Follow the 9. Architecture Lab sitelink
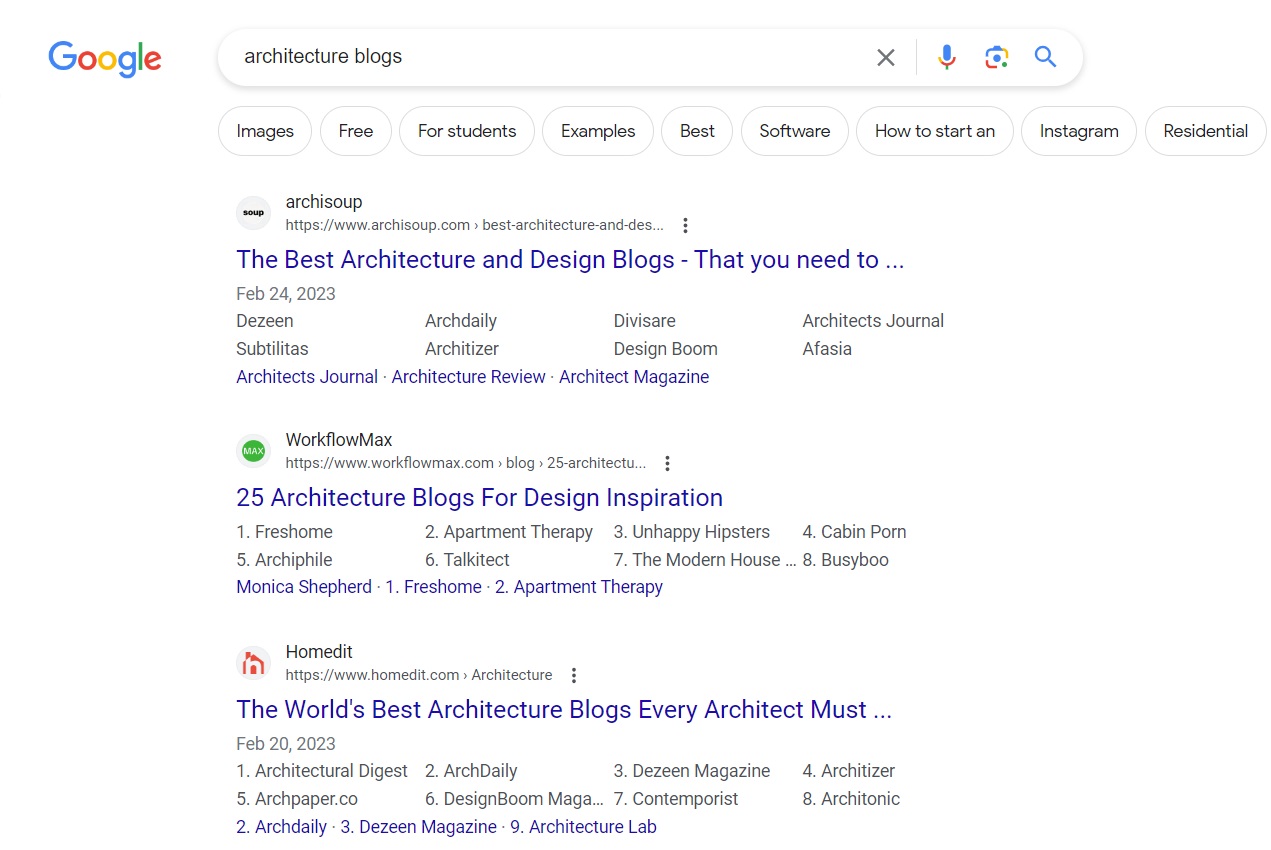 (583, 827)
